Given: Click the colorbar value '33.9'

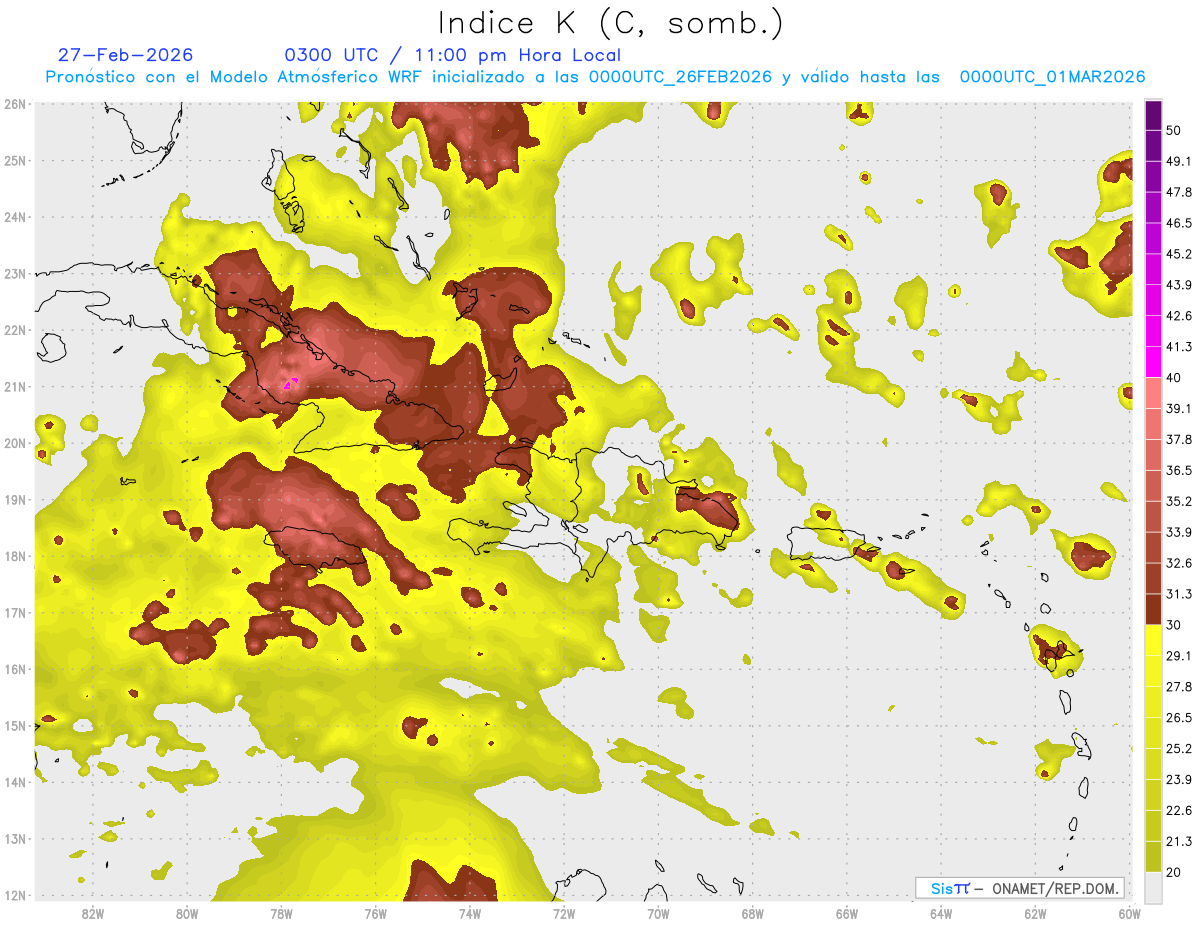Looking at the screenshot, I should click(x=1180, y=532).
